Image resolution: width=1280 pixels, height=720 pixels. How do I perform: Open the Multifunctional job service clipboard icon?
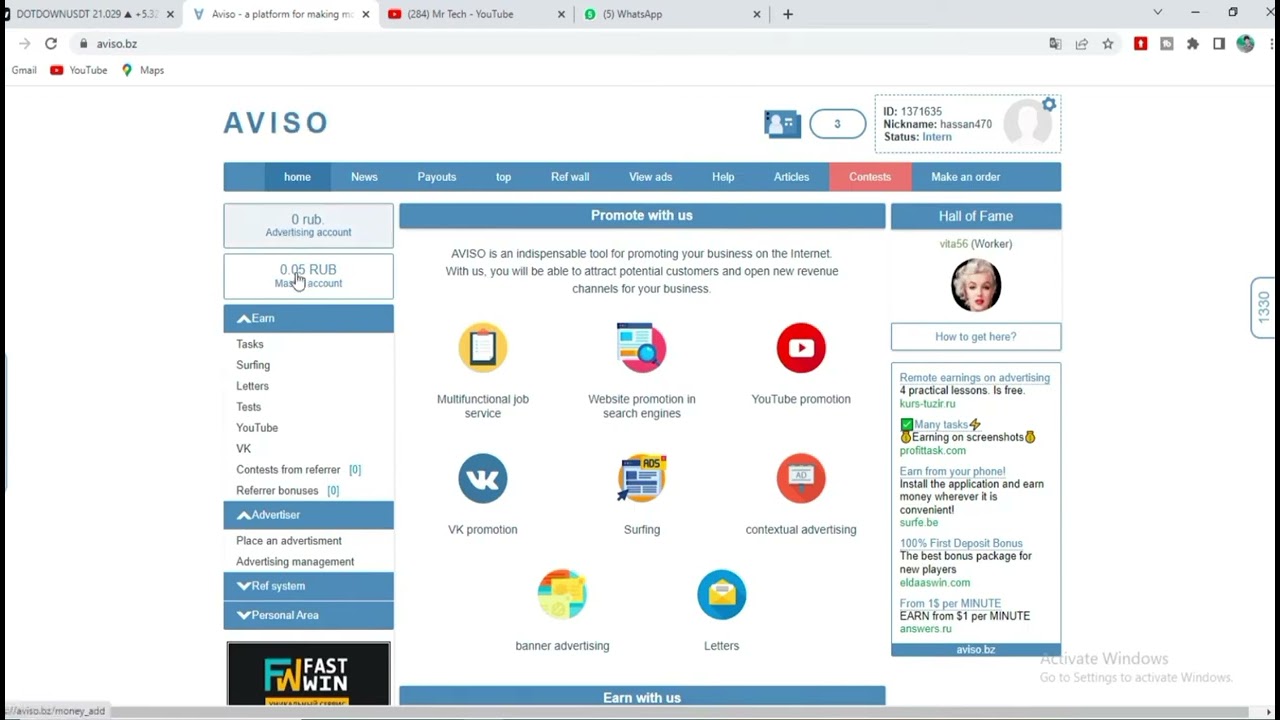coord(483,348)
